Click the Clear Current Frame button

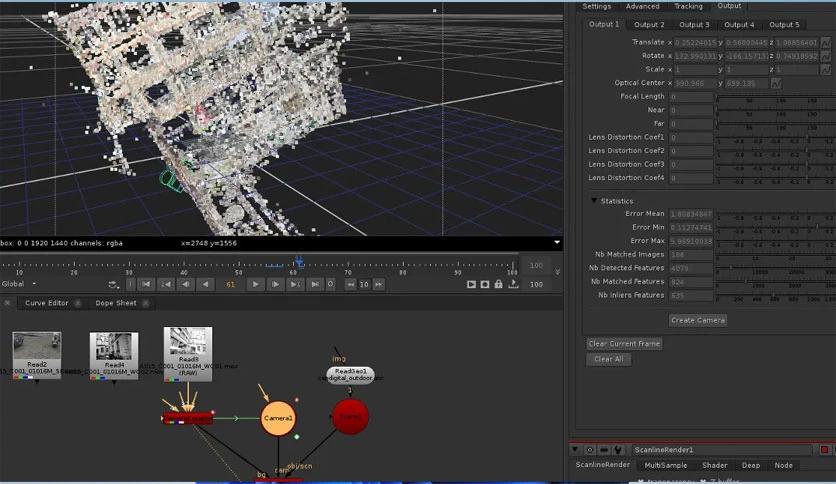point(624,344)
